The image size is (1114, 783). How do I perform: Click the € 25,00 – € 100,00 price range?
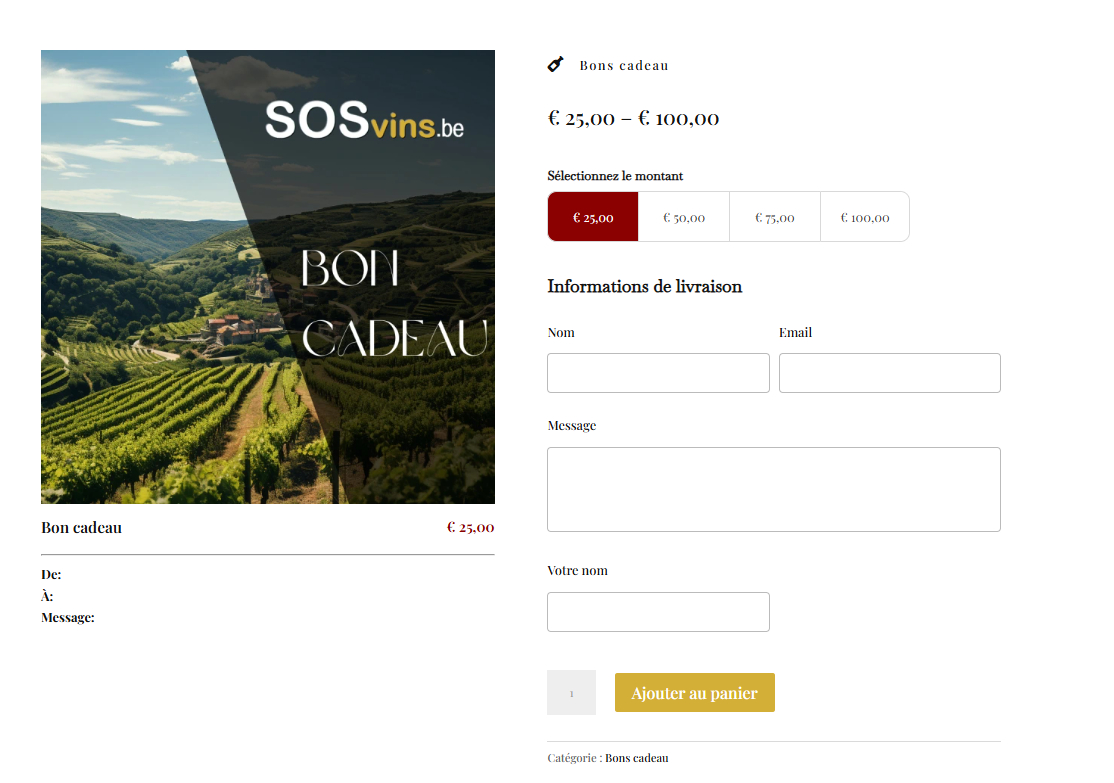click(633, 118)
